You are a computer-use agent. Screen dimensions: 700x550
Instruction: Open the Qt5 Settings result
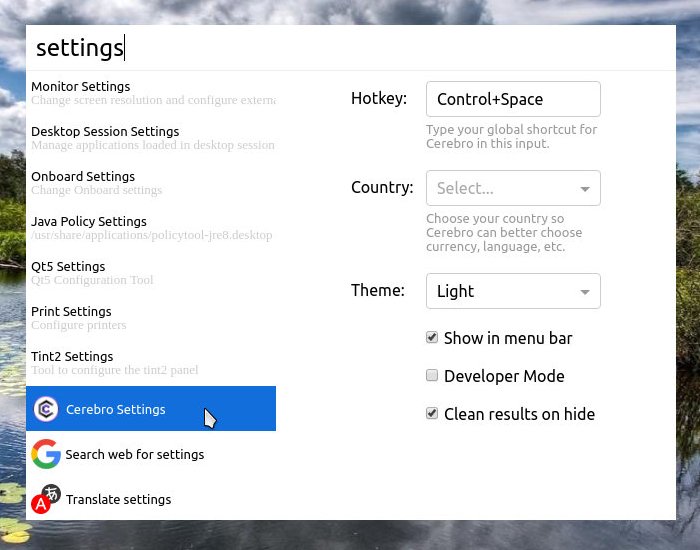151,273
